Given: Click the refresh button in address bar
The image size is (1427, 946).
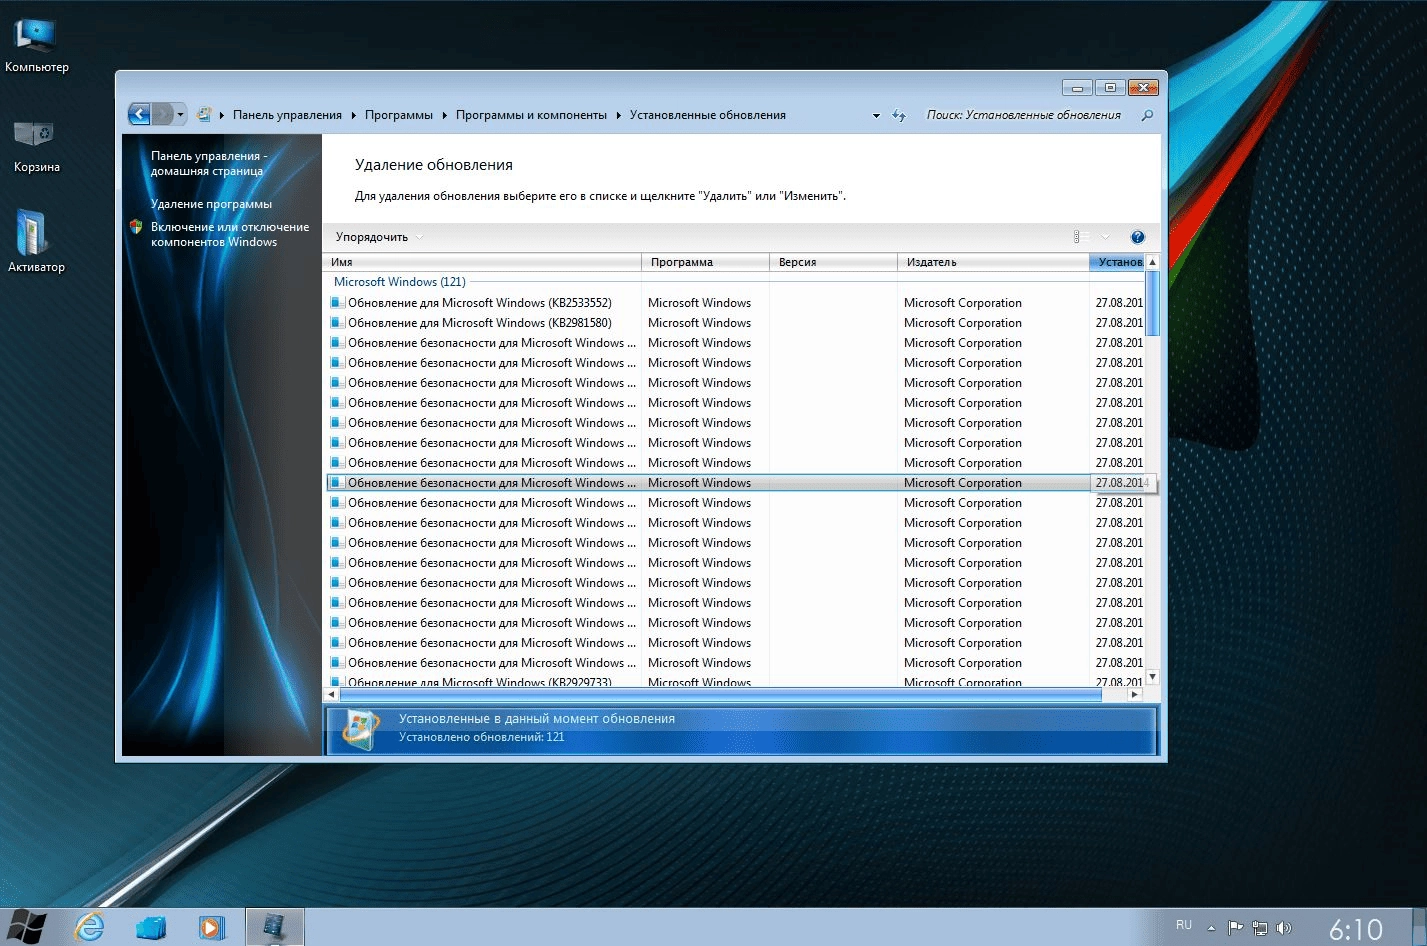Looking at the screenshot, I should click(x=899, y=116).
